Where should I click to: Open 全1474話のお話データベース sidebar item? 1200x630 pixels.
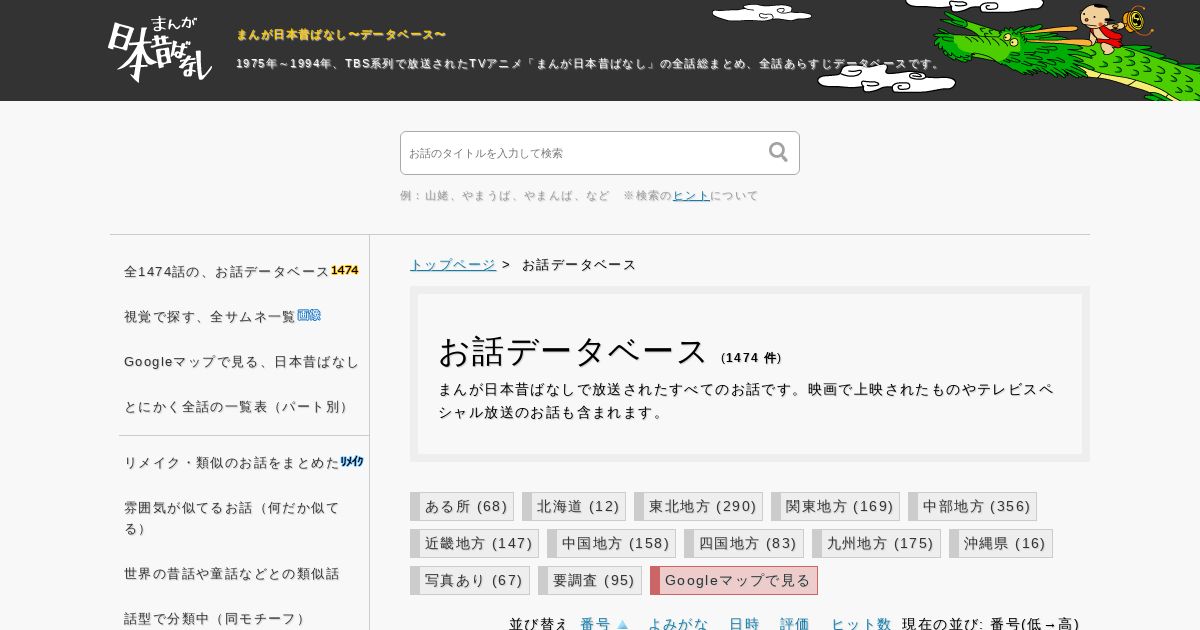[x=227, y=272]
